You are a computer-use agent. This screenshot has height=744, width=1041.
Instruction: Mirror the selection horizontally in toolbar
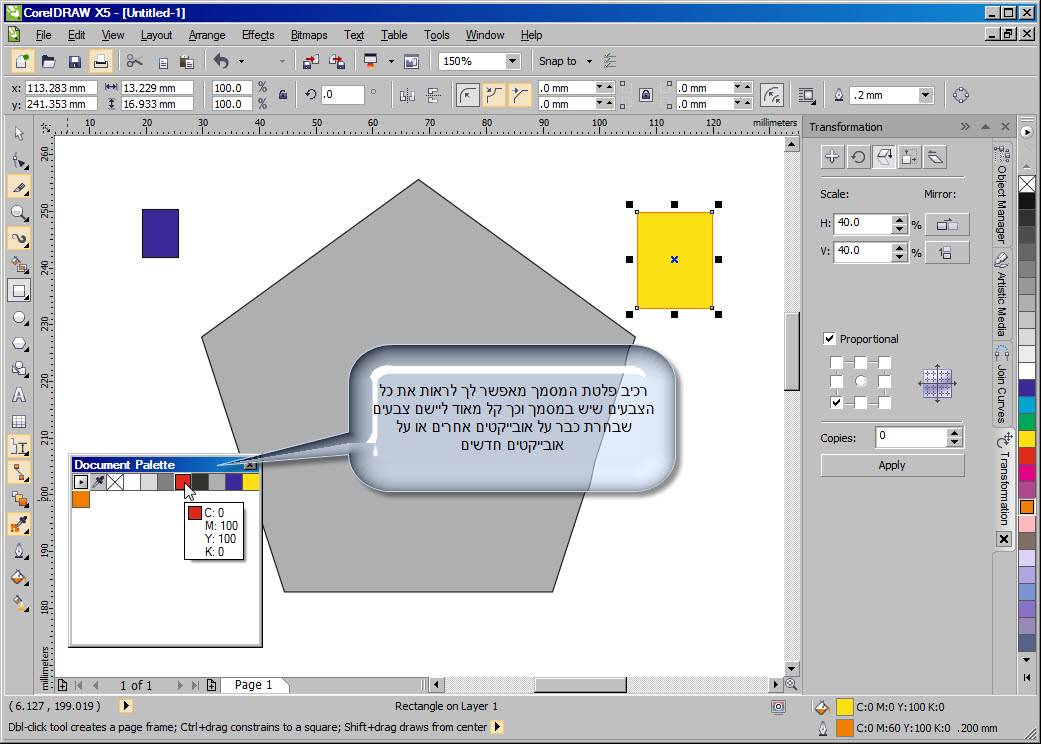407,96
